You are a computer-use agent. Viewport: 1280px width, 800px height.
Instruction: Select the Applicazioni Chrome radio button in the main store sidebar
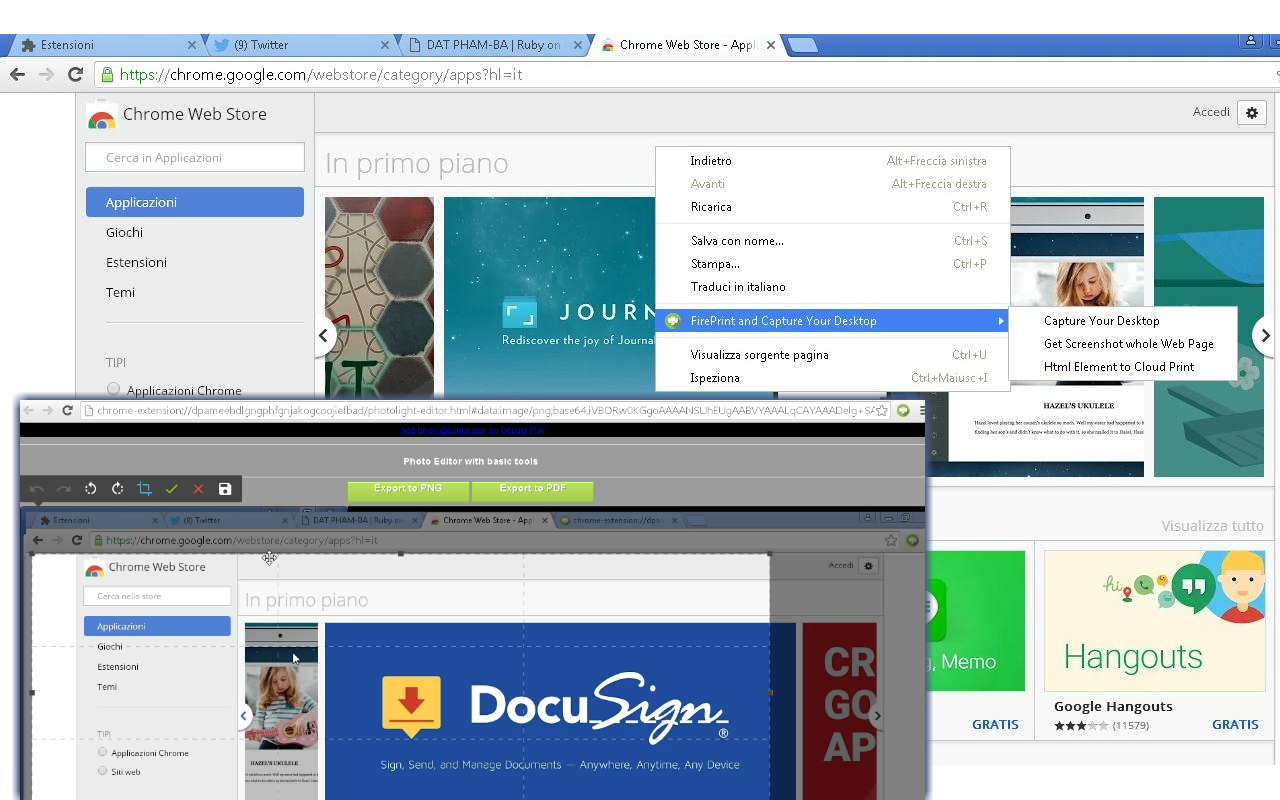point(113,389)
